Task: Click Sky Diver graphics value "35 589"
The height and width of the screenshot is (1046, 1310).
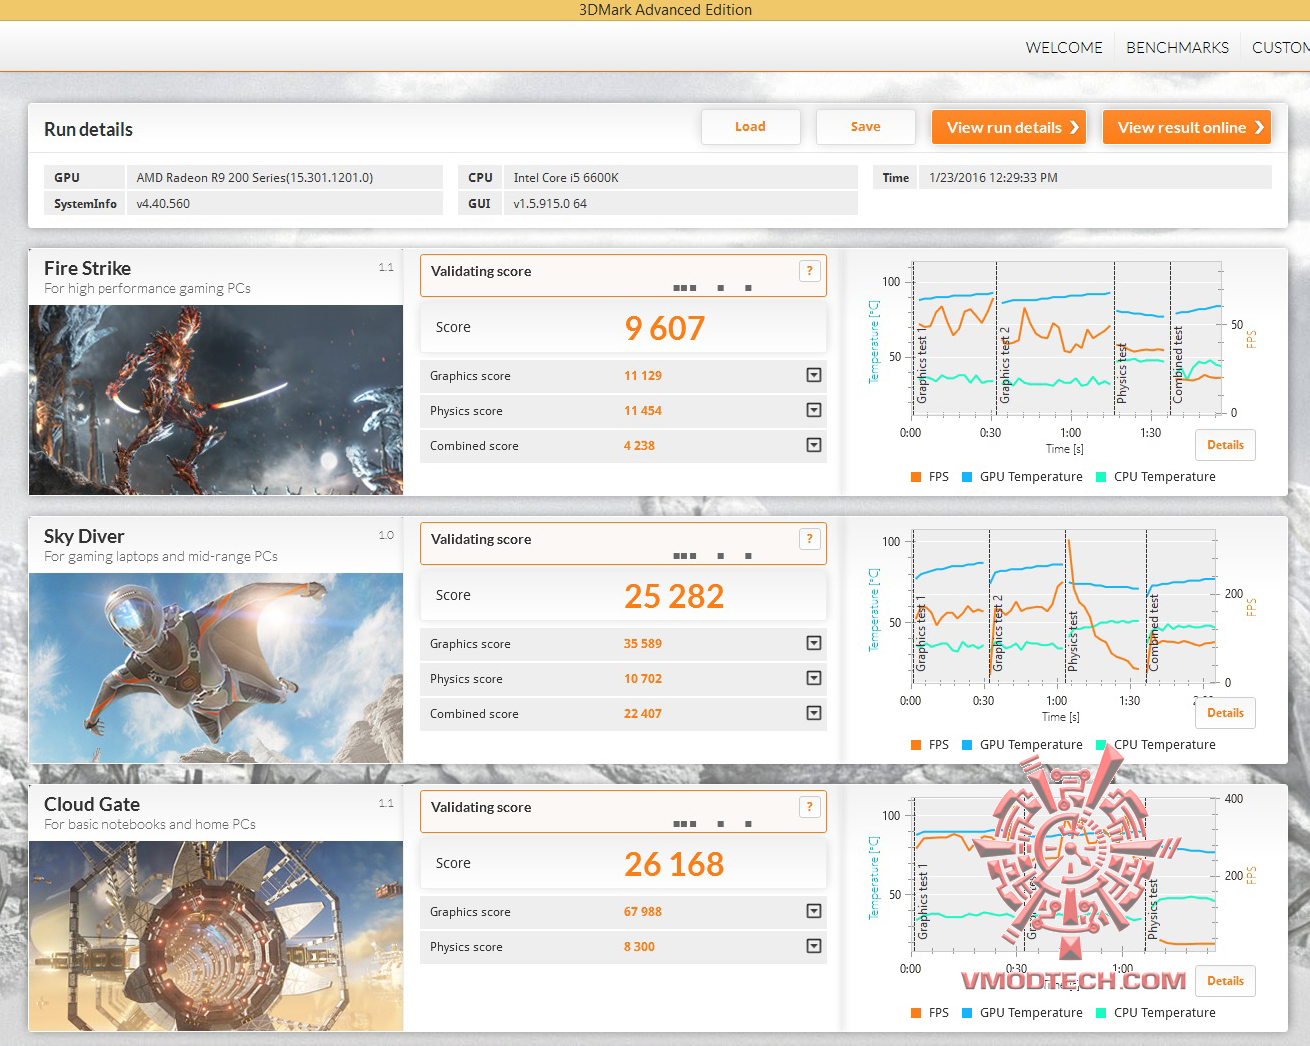Action: (x=643, y=644)
